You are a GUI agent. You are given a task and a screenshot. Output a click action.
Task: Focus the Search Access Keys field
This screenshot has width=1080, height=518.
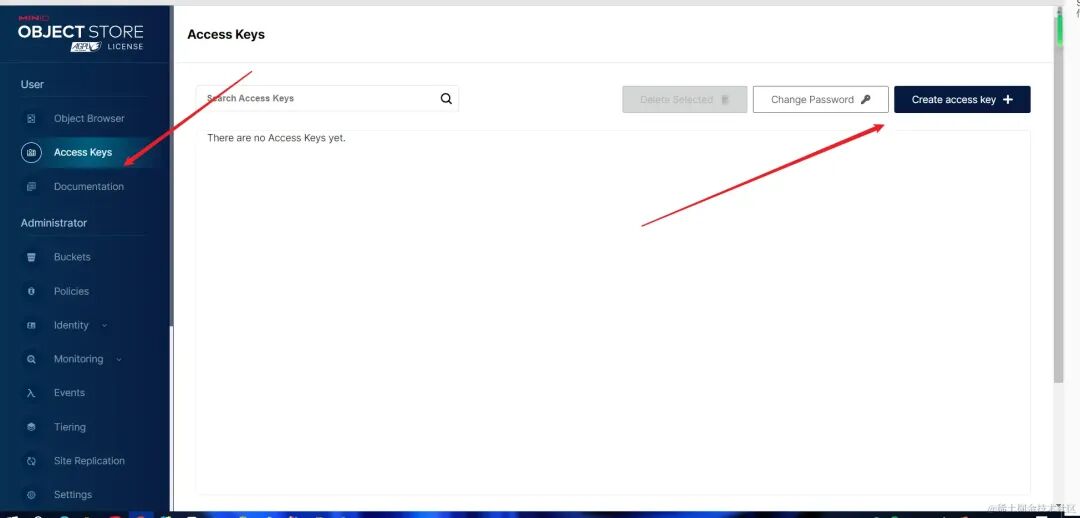click(327, 99)
